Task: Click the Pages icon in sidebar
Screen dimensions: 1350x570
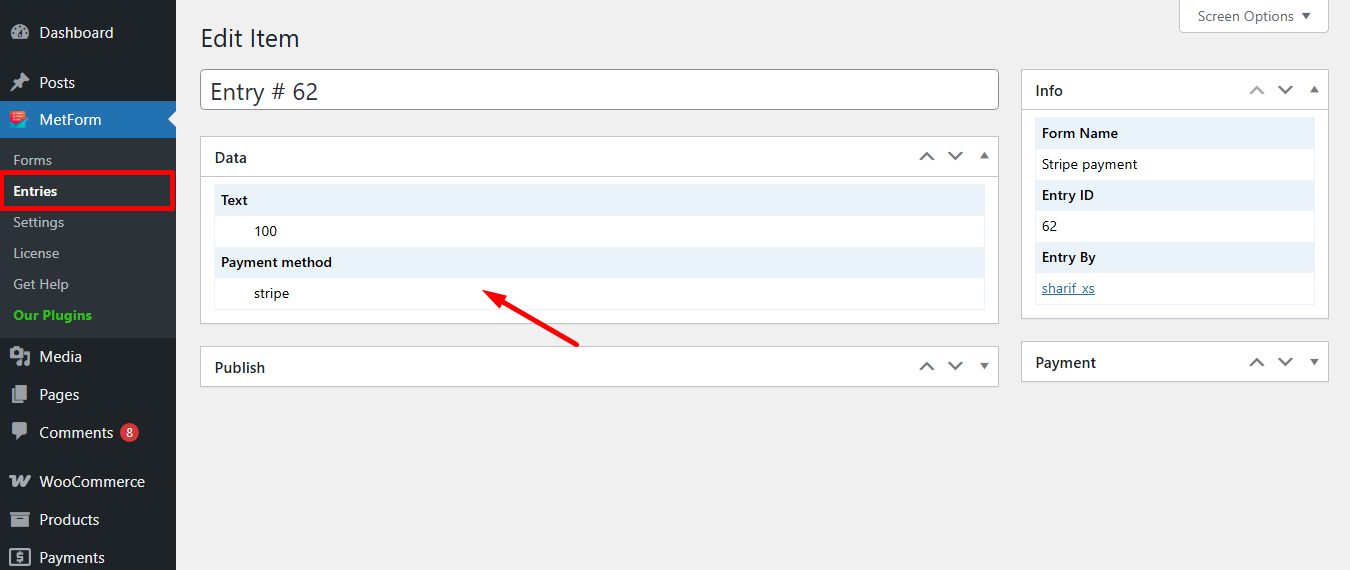Action: click(19, 395)
